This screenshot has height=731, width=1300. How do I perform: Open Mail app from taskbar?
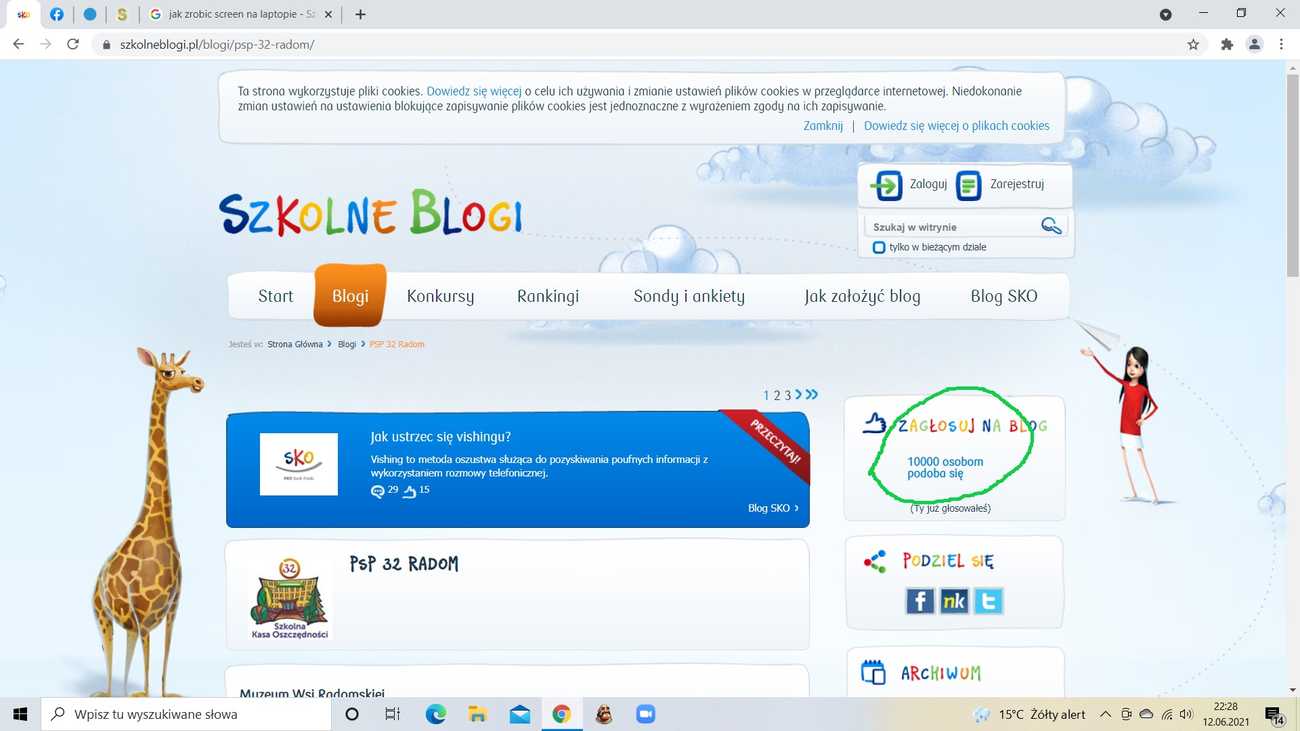519,714
